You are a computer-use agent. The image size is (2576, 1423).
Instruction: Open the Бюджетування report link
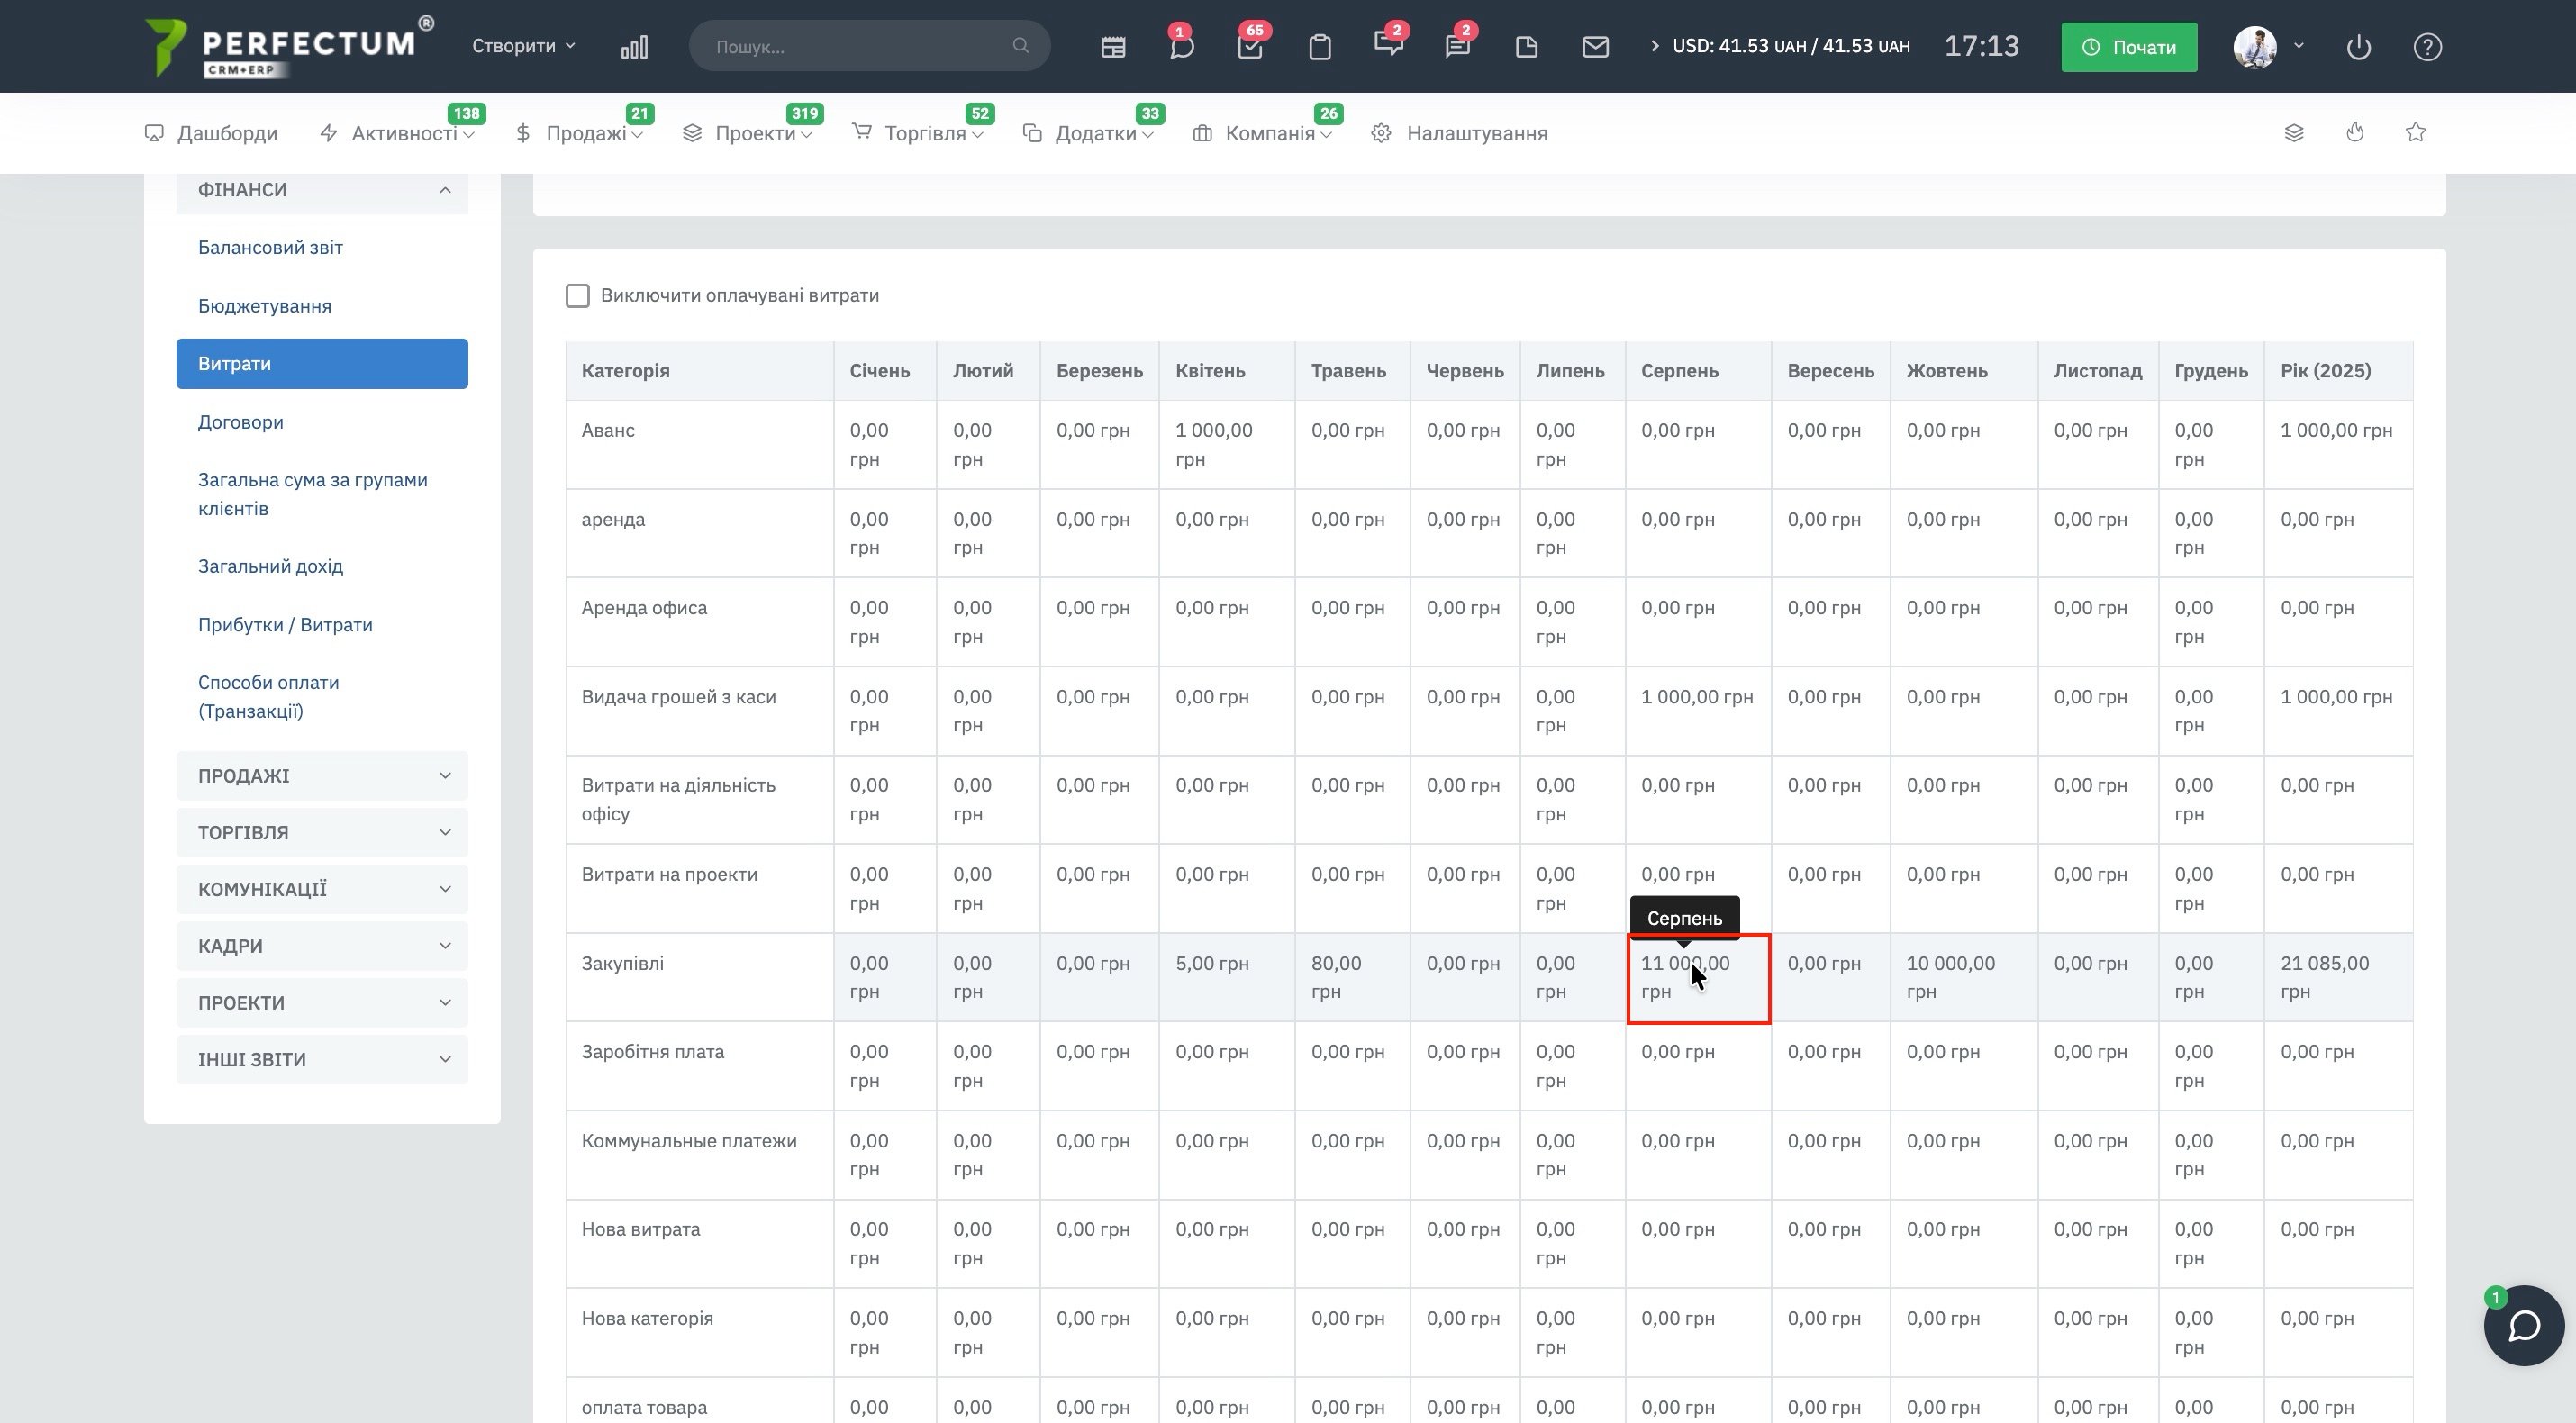(264, 306)
